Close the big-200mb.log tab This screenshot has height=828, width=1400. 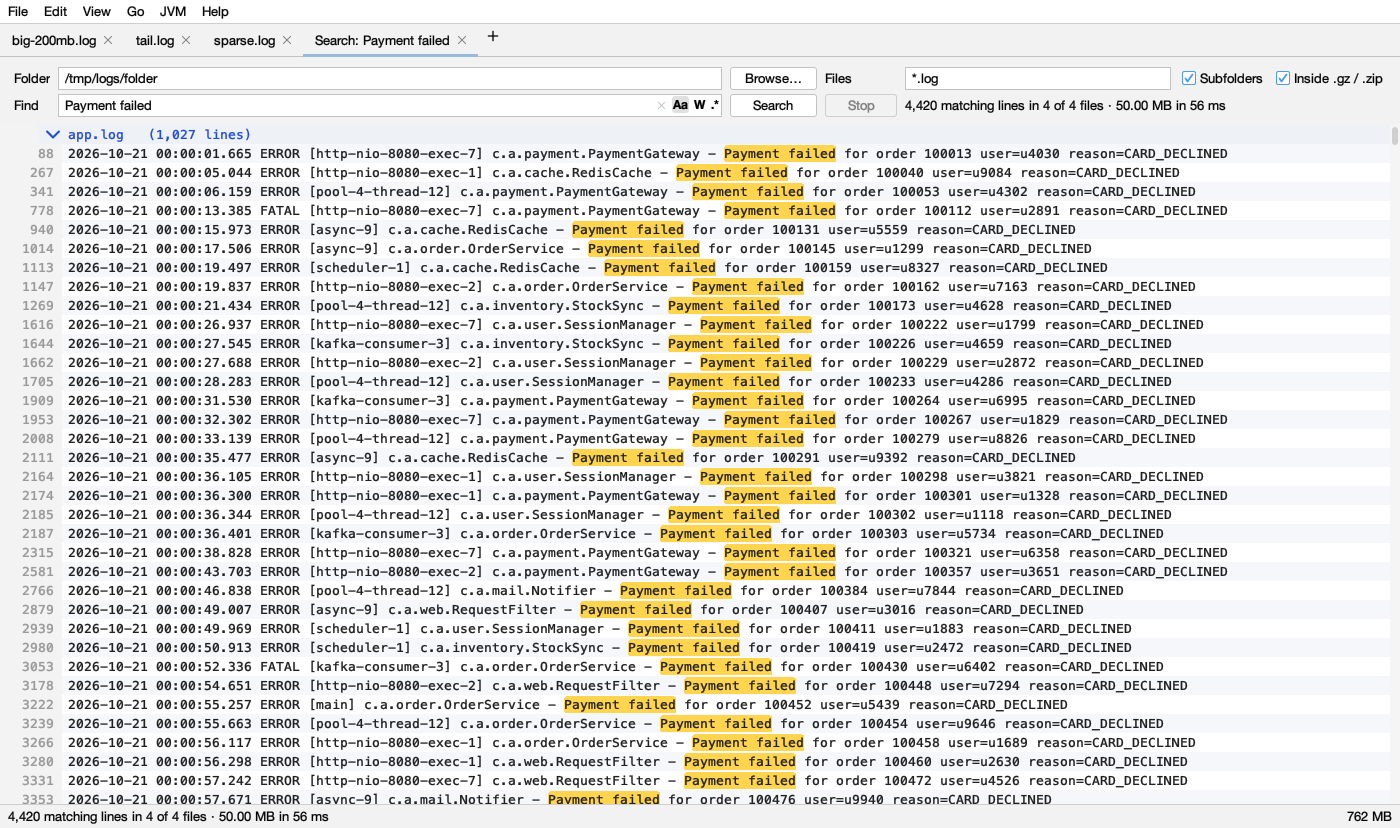[108, 40]
